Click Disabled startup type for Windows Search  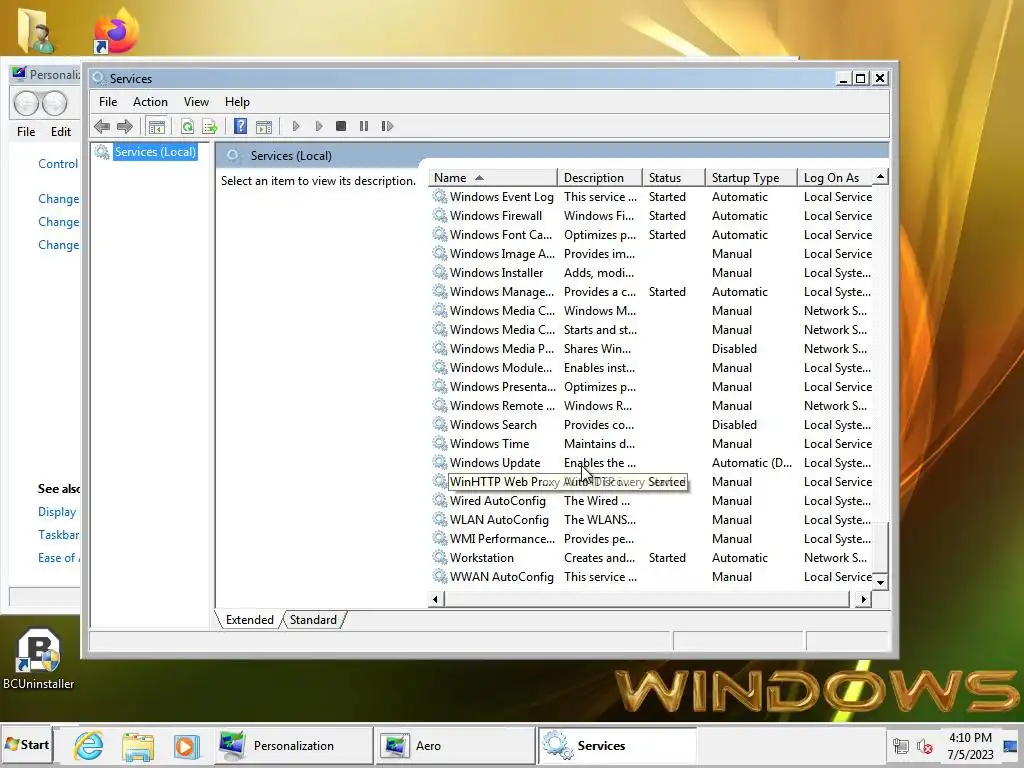pyautogui.click(x=734, y=424)
